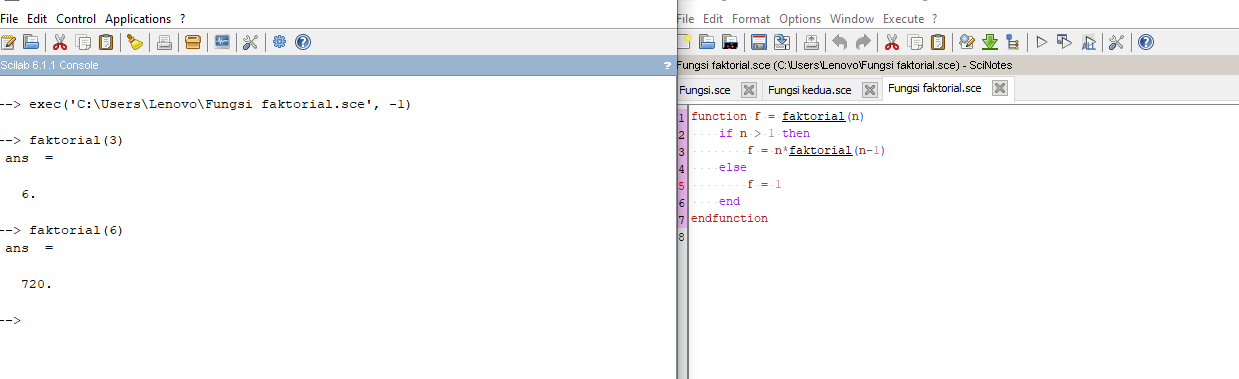This screenshot has height=379, width=1239.
Task: Click exec command line in console
Action: pos(220,104)
